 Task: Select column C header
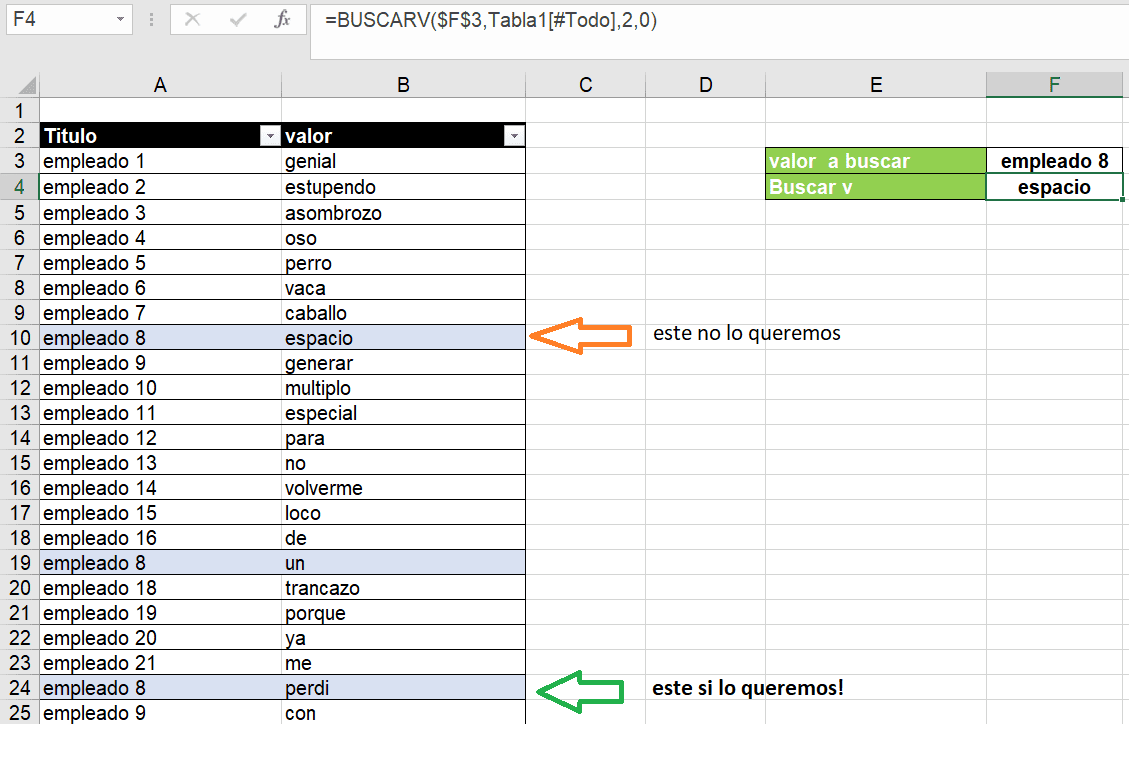585,85
